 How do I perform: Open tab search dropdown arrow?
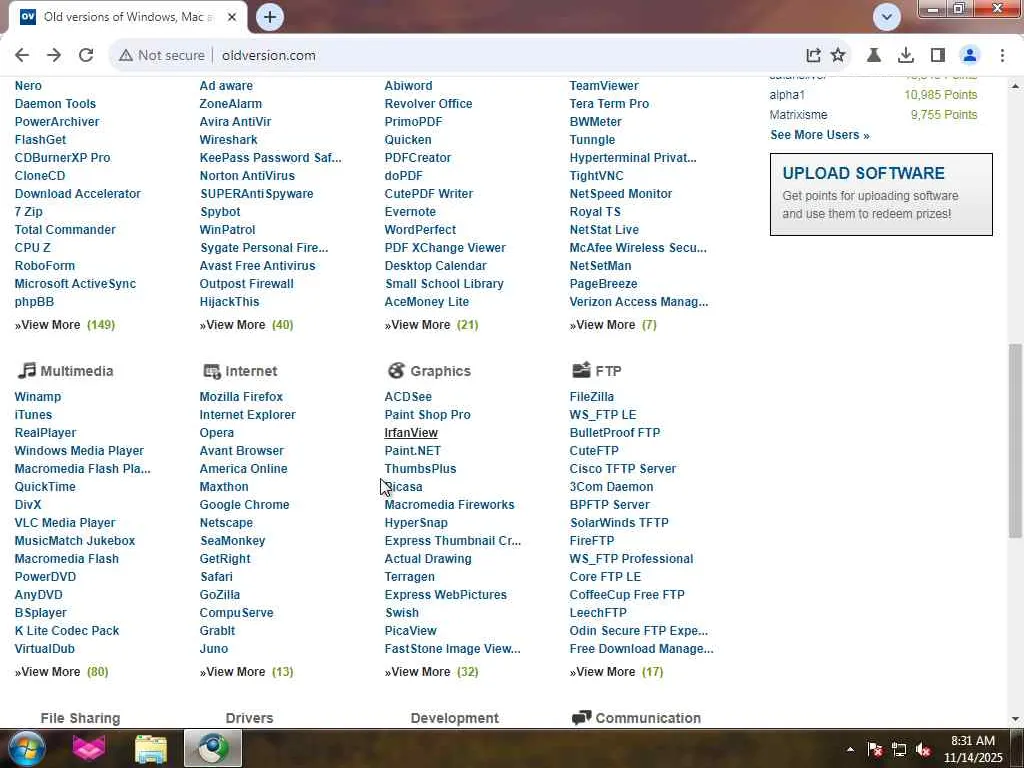click(887, 17)
